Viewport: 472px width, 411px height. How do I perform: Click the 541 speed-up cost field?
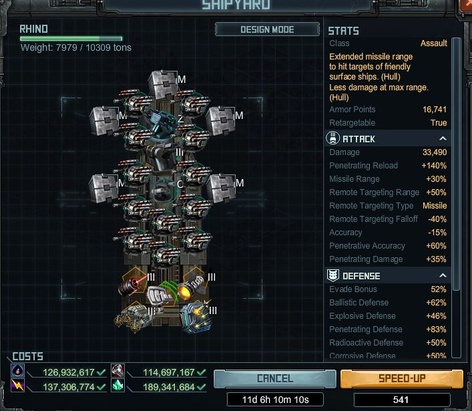401,400
